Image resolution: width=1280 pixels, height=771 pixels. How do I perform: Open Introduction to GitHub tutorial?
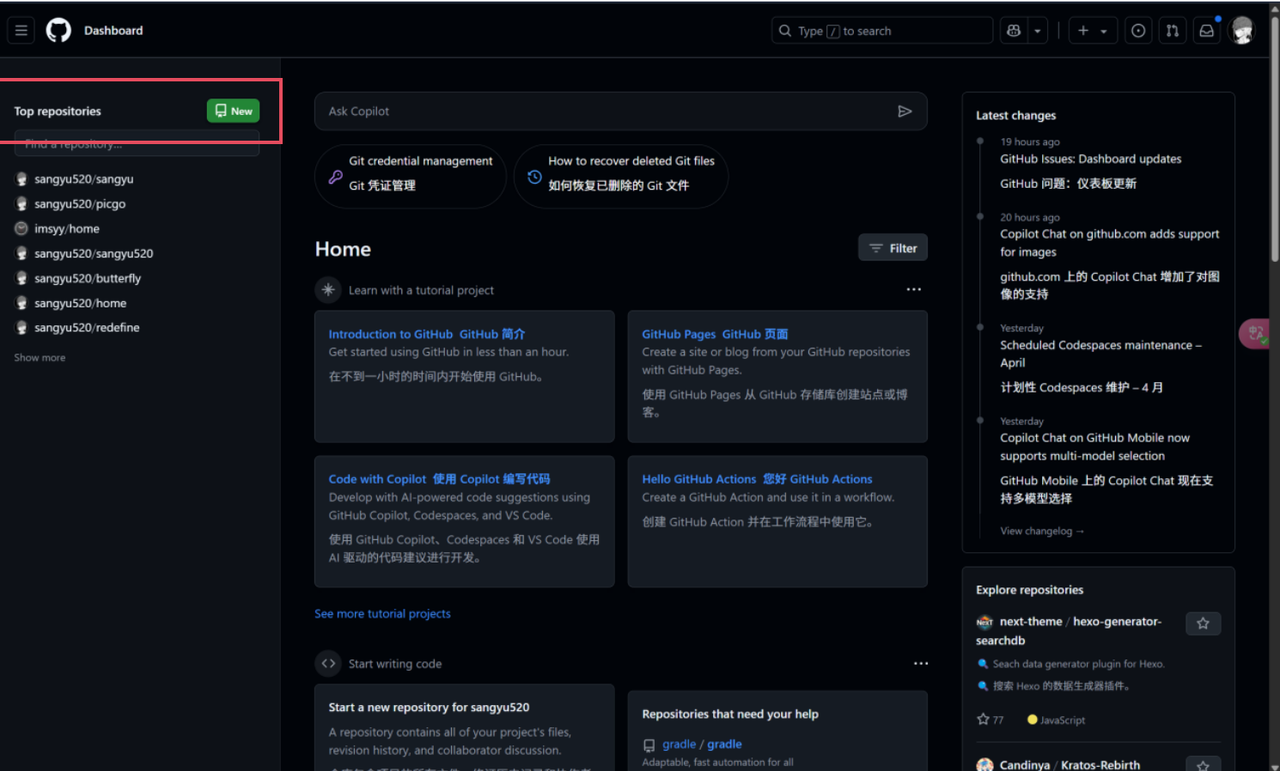427,334
